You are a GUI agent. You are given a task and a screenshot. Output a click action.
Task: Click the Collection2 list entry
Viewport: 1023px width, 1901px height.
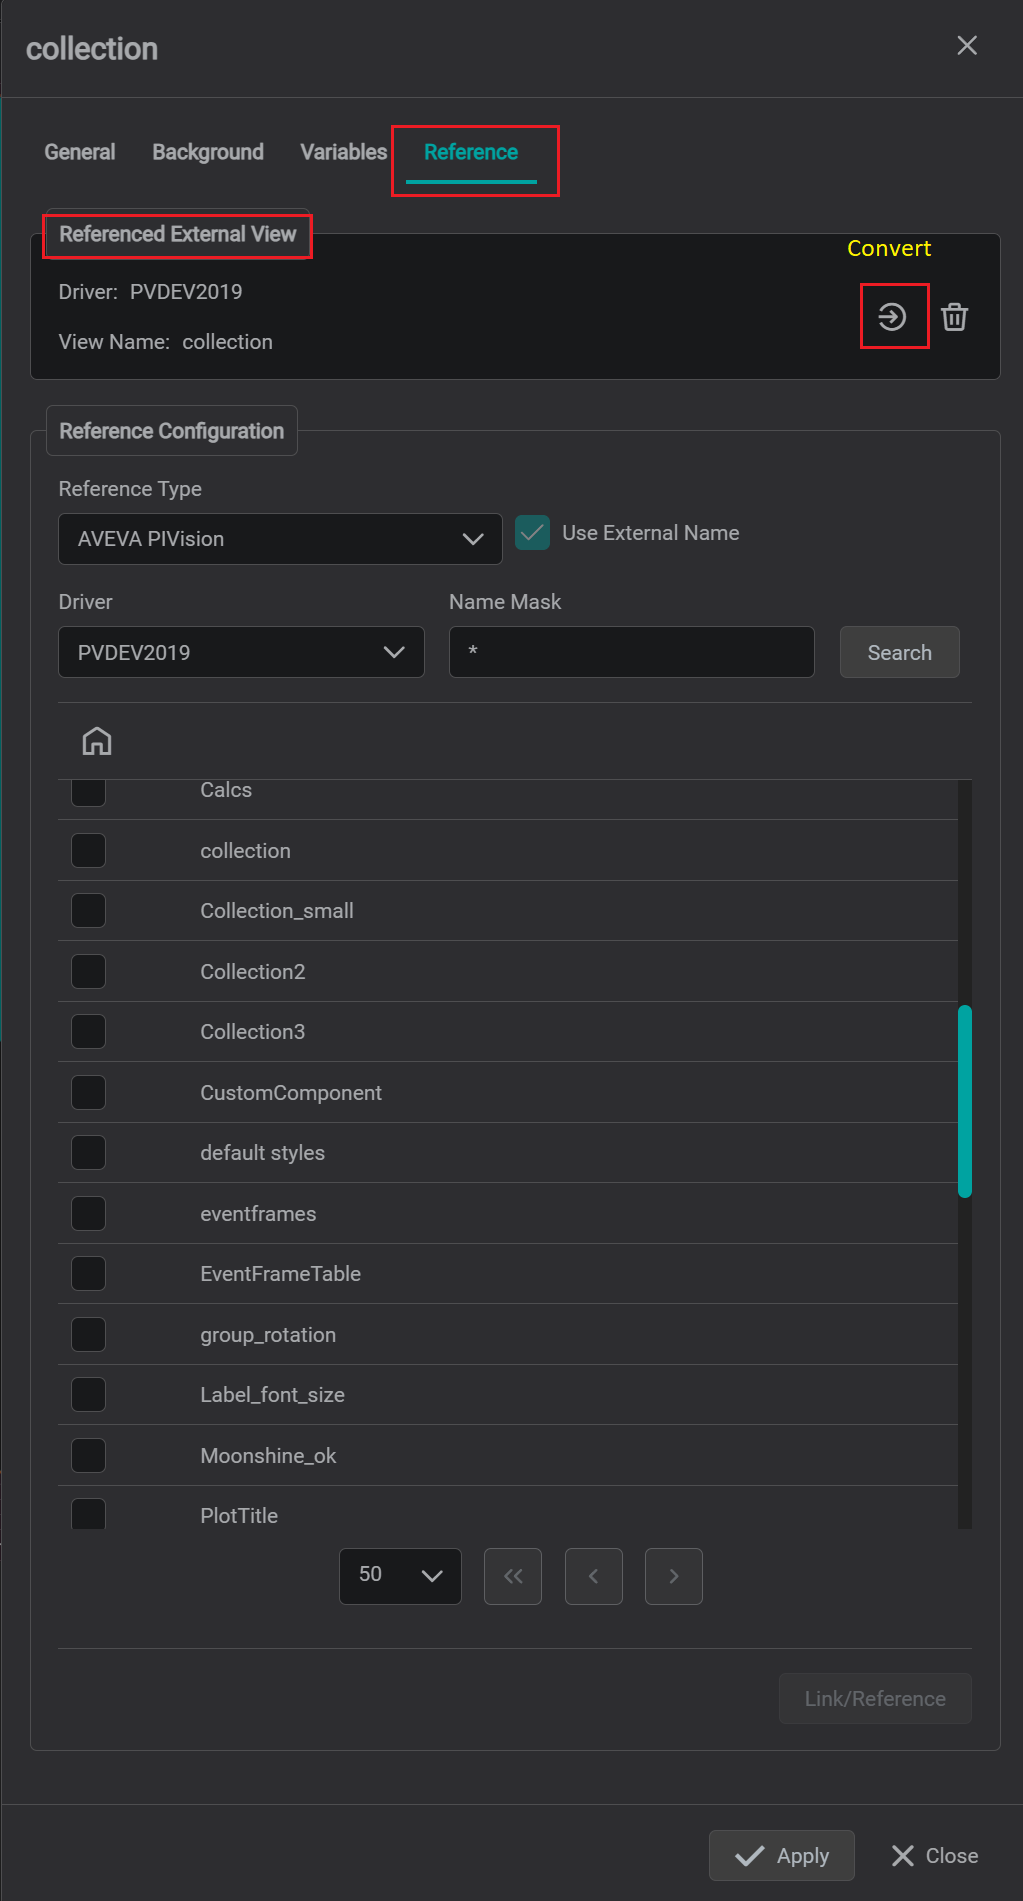253,972
